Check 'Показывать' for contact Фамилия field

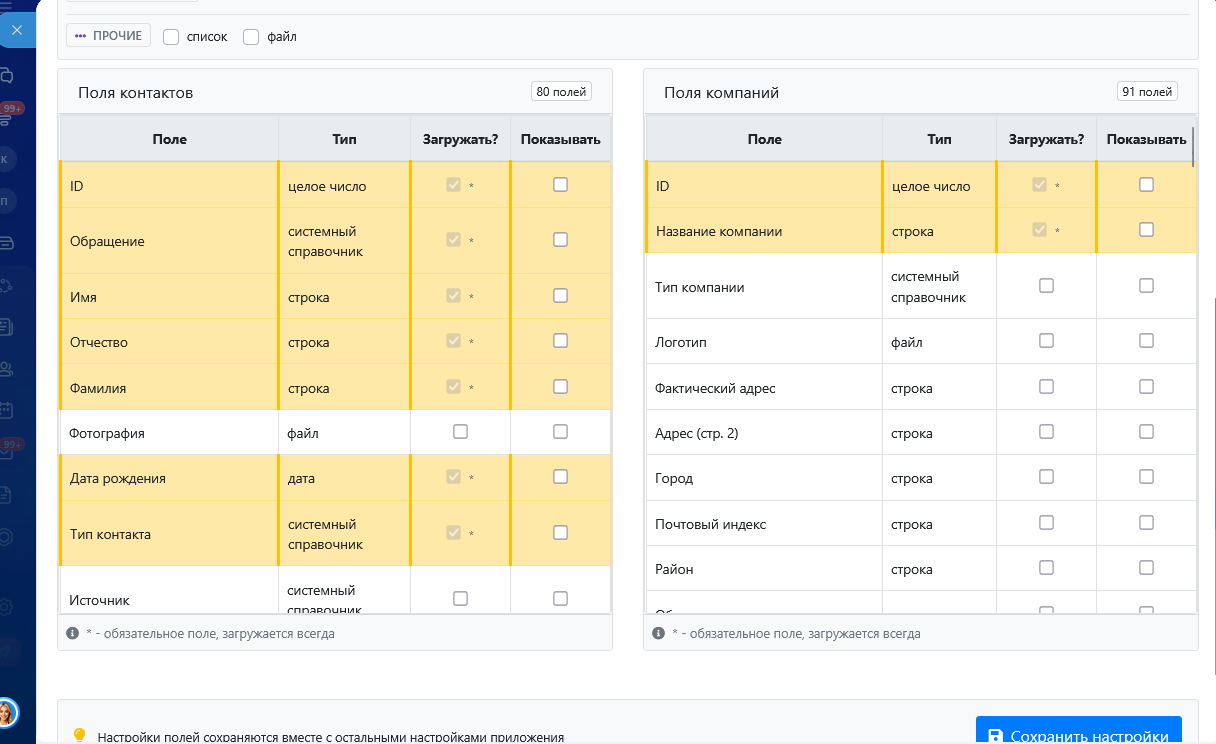click(x=560, y=386)
